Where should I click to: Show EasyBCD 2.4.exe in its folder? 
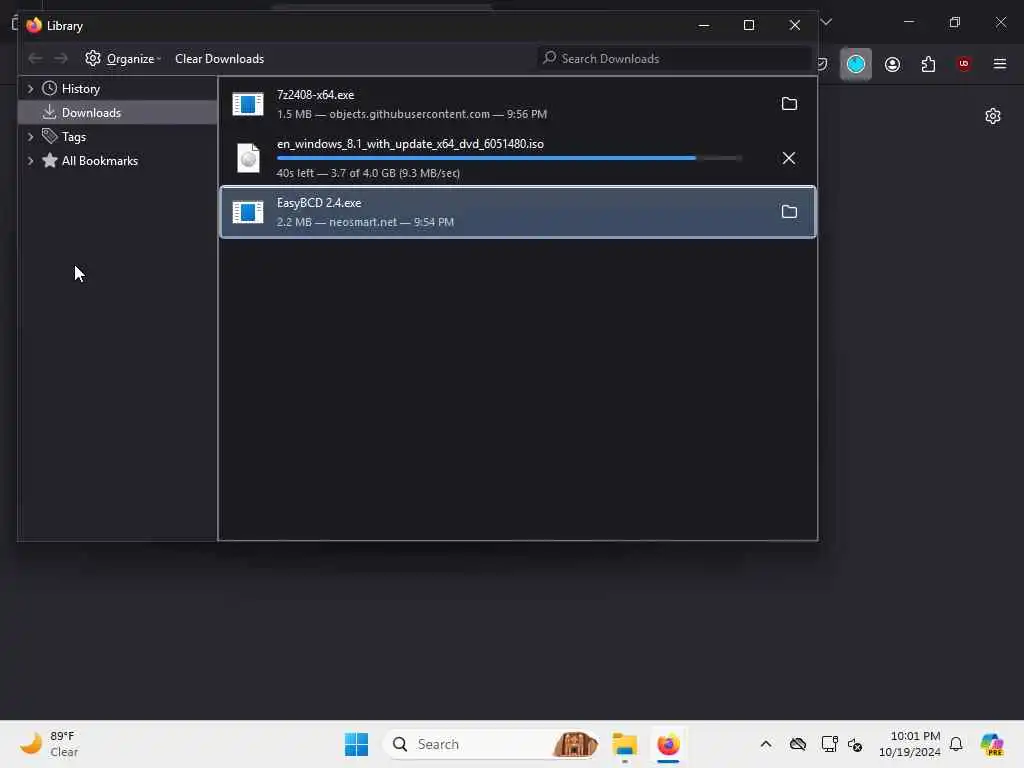pos(789,212)
